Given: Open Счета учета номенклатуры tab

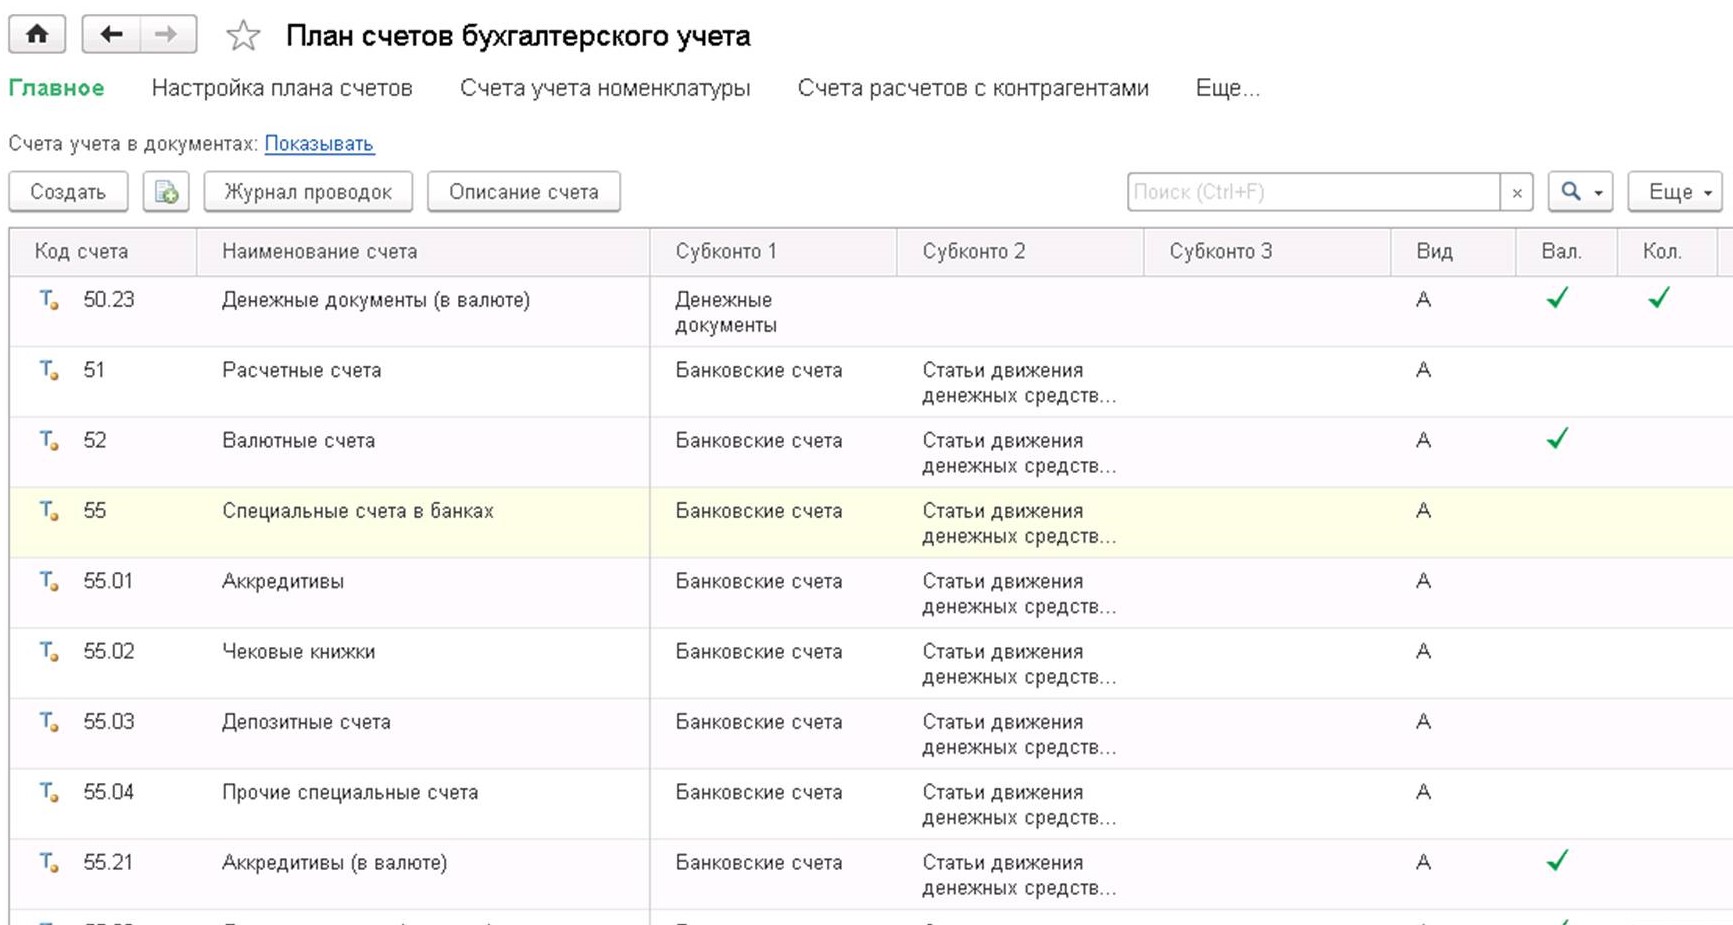Looking at the screenshot, I should click(x=605, y=88).
